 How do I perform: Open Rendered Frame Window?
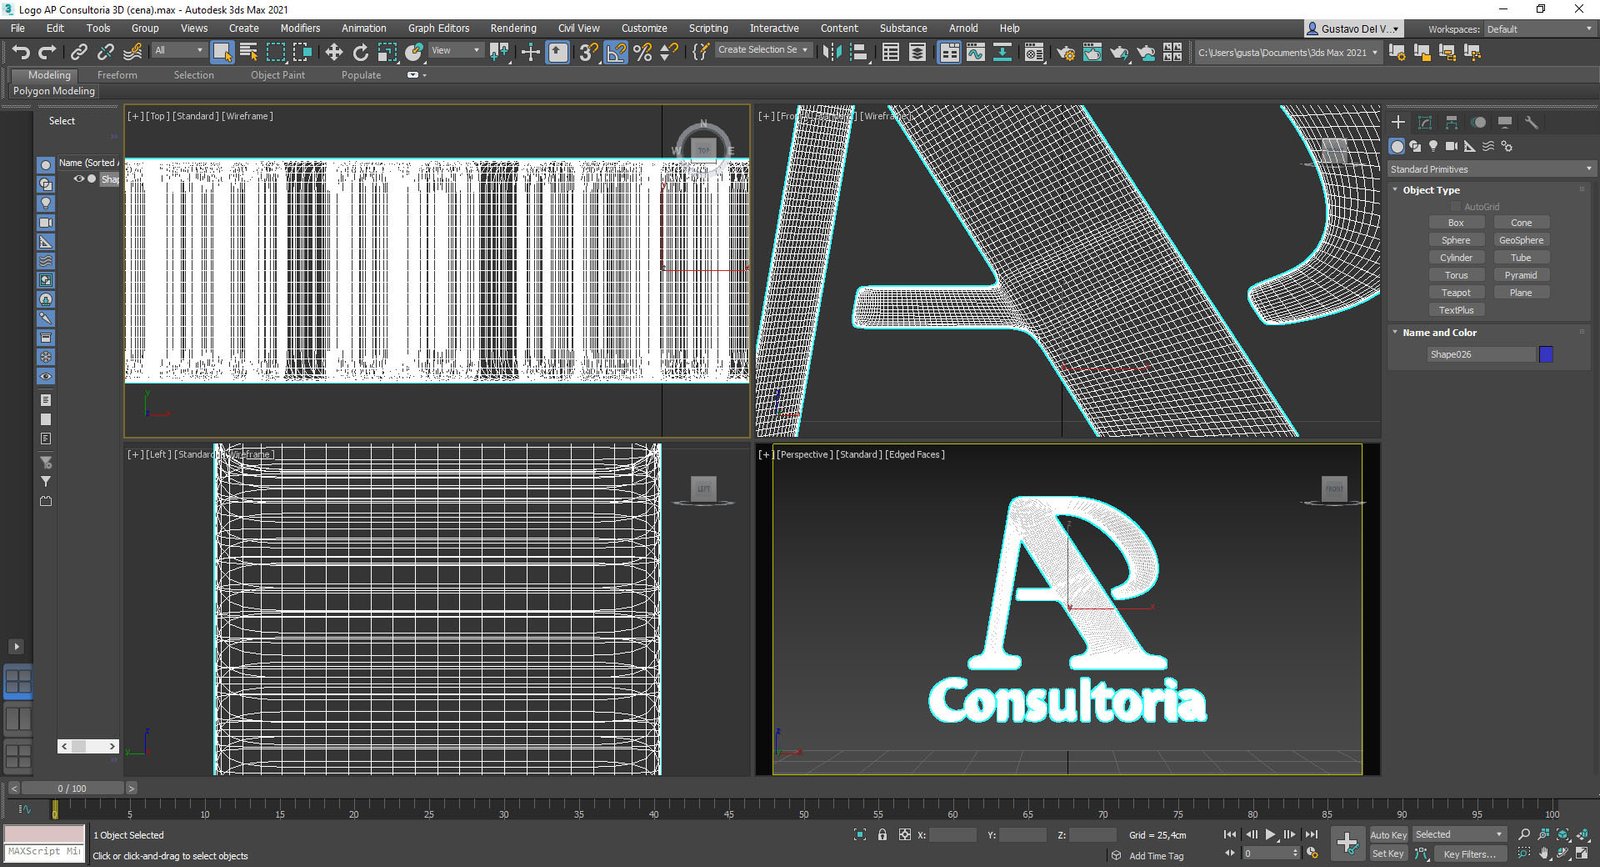[1092, 52]
